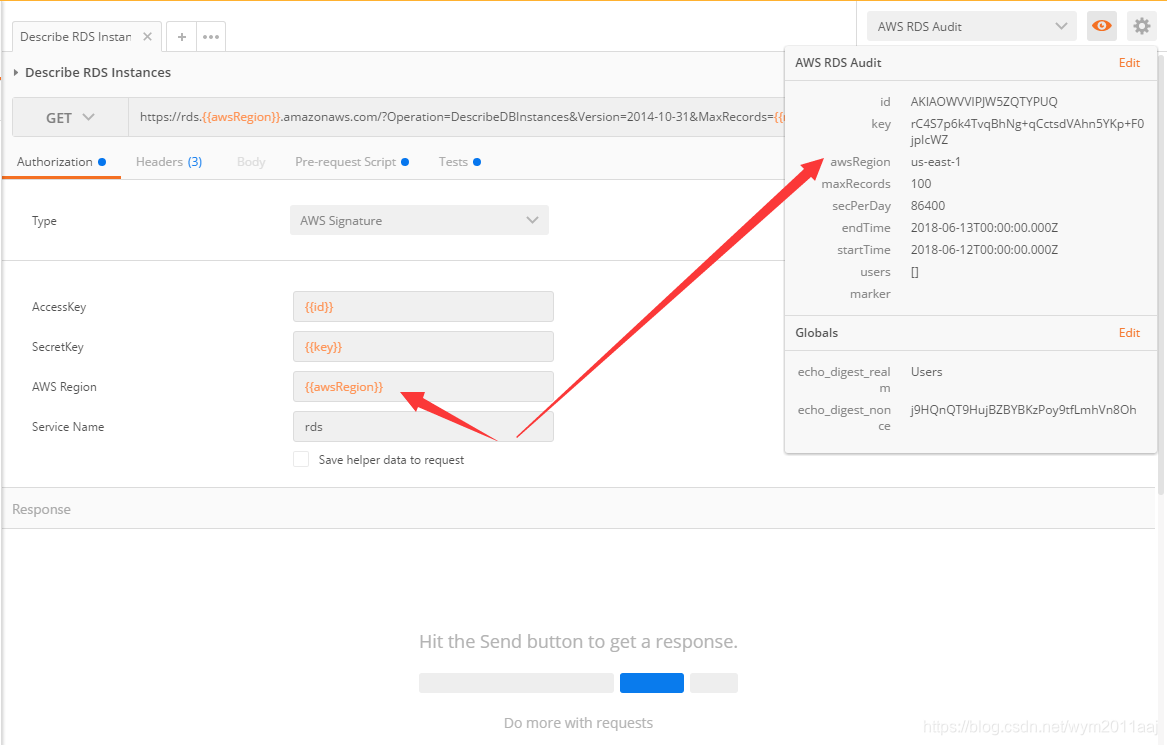This screenshot has width=1167, height=745.
Task: Enable Save helper data to request checkbox
Action: pyautogui.click(x=301, y=459)
